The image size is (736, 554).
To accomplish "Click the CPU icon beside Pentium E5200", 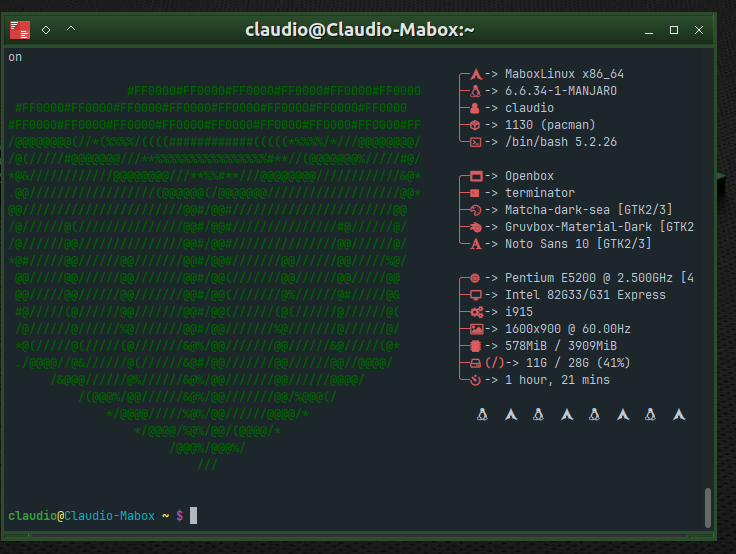I will coord(476,278).
